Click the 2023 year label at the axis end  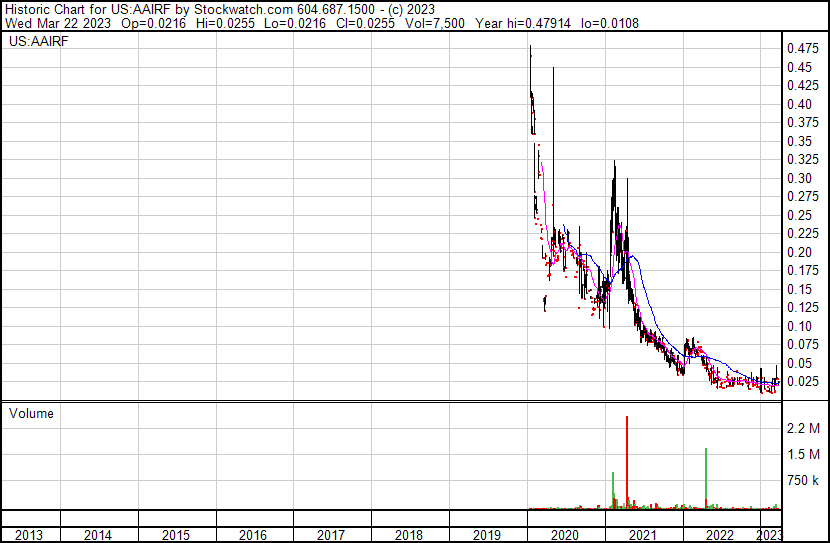click(x=768, y=535)
